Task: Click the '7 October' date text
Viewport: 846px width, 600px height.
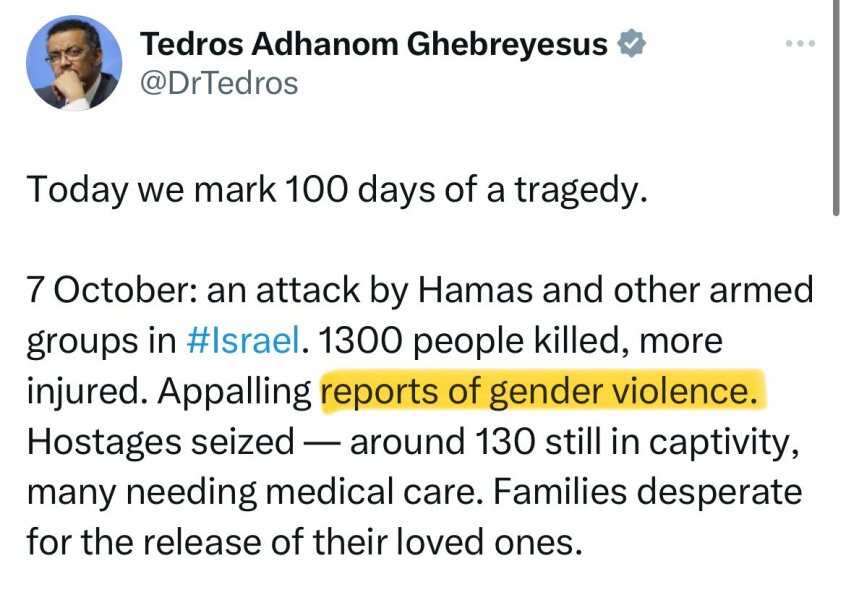Action: click(101, 292)
